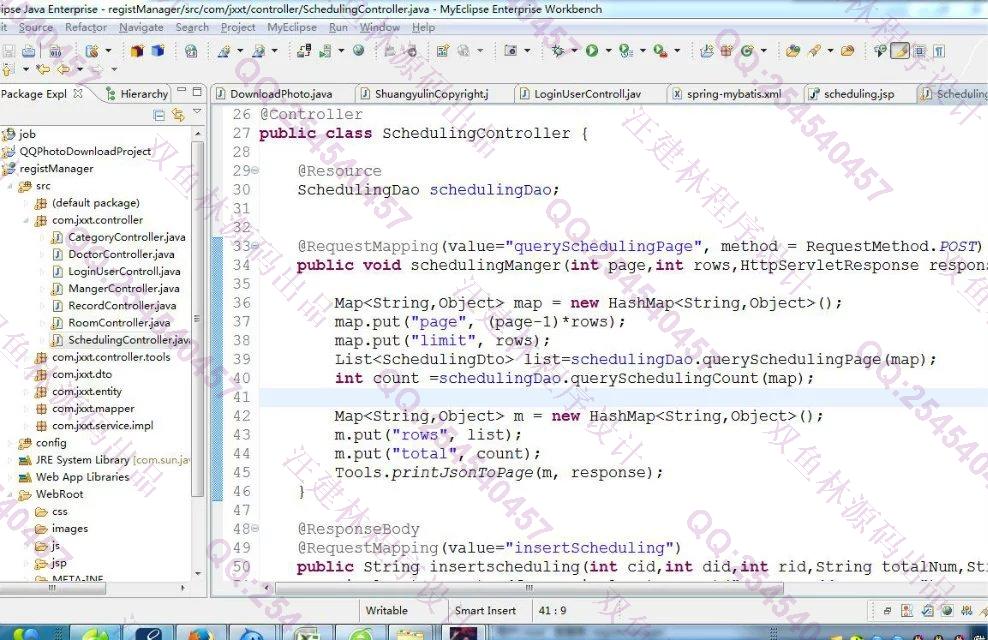The width and height of the screenshot is (988, 640).
Task: Toggle Link with Editor arrows icon
Action: click(179, 115)
